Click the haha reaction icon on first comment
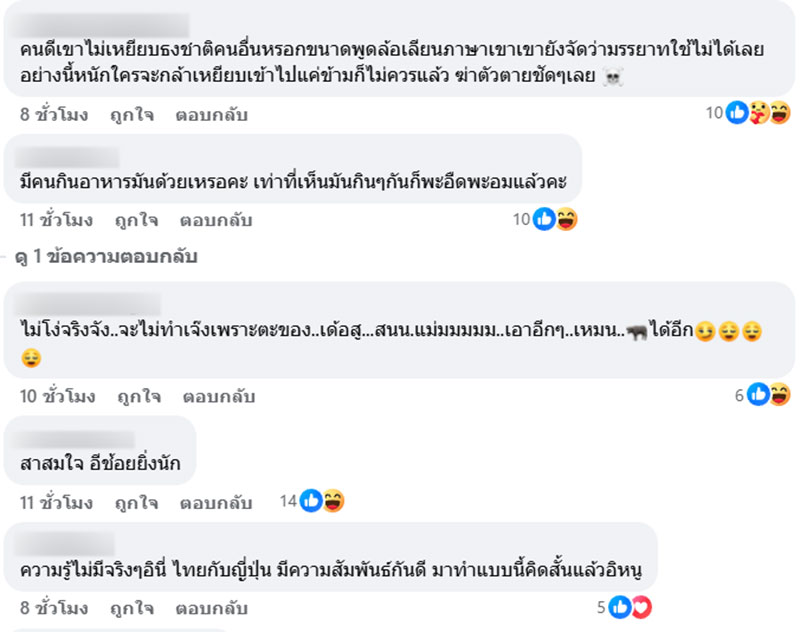Image resolution: width=800 pixels, height=632 pixels. tap(780, 112)
